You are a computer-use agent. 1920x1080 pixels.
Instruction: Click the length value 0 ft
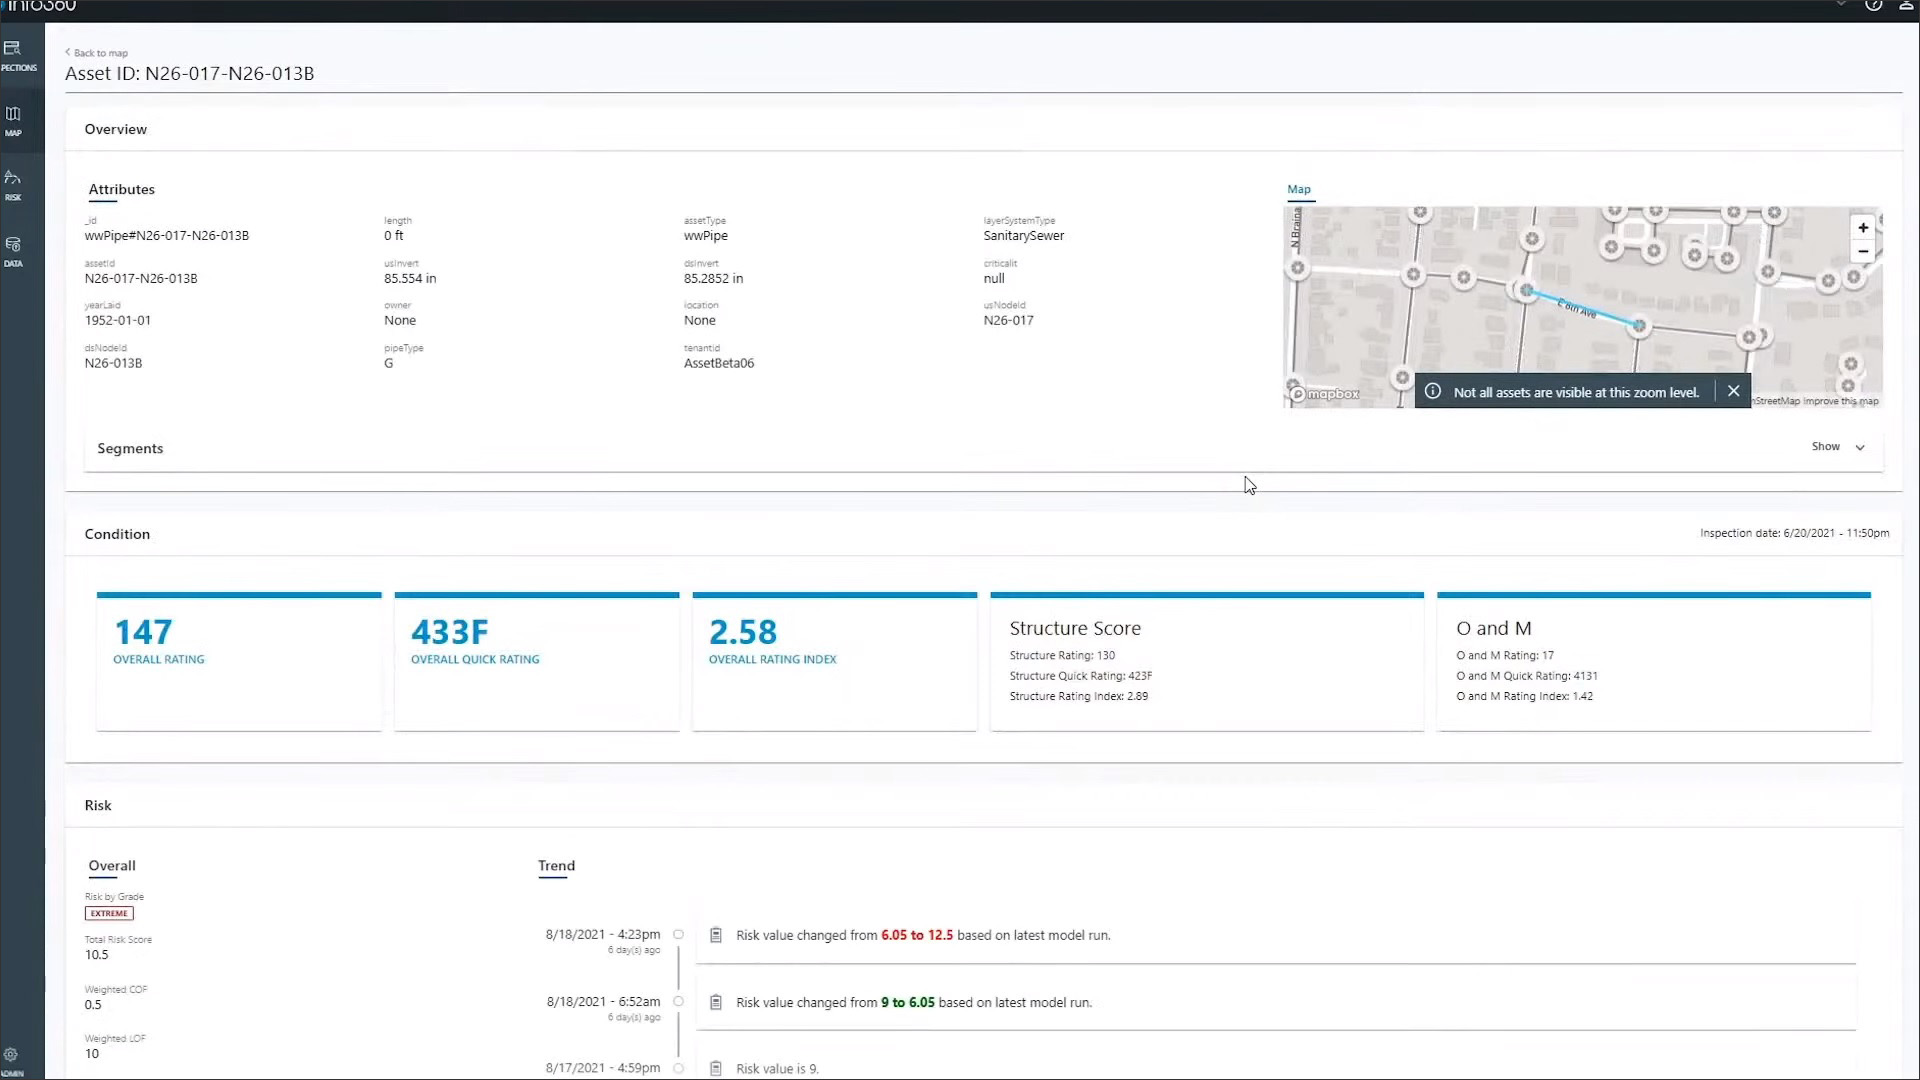[394, 236]
